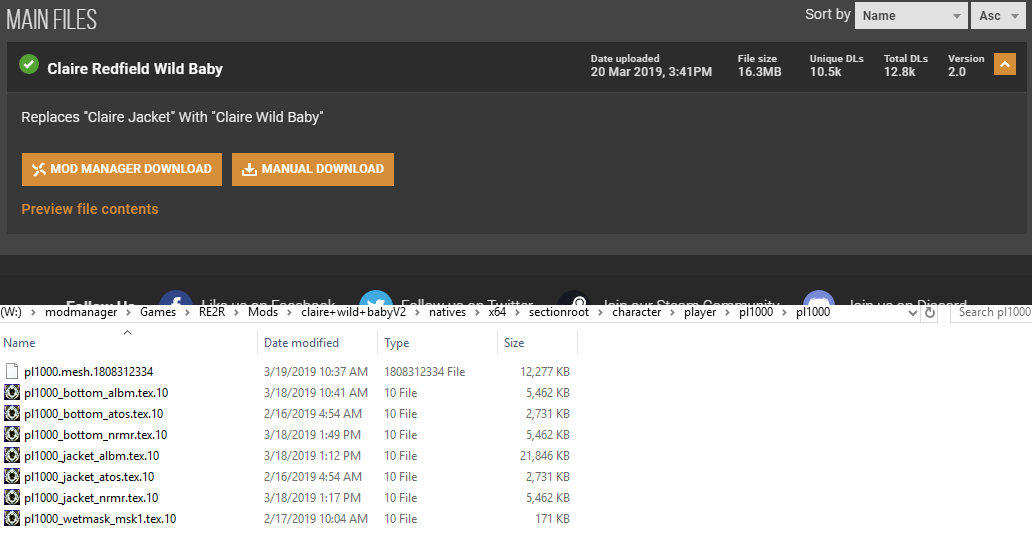This screenshot has width=1032, height=535.
Task: Open the address bar history dropdown arrow
Action: coord(912,313)
